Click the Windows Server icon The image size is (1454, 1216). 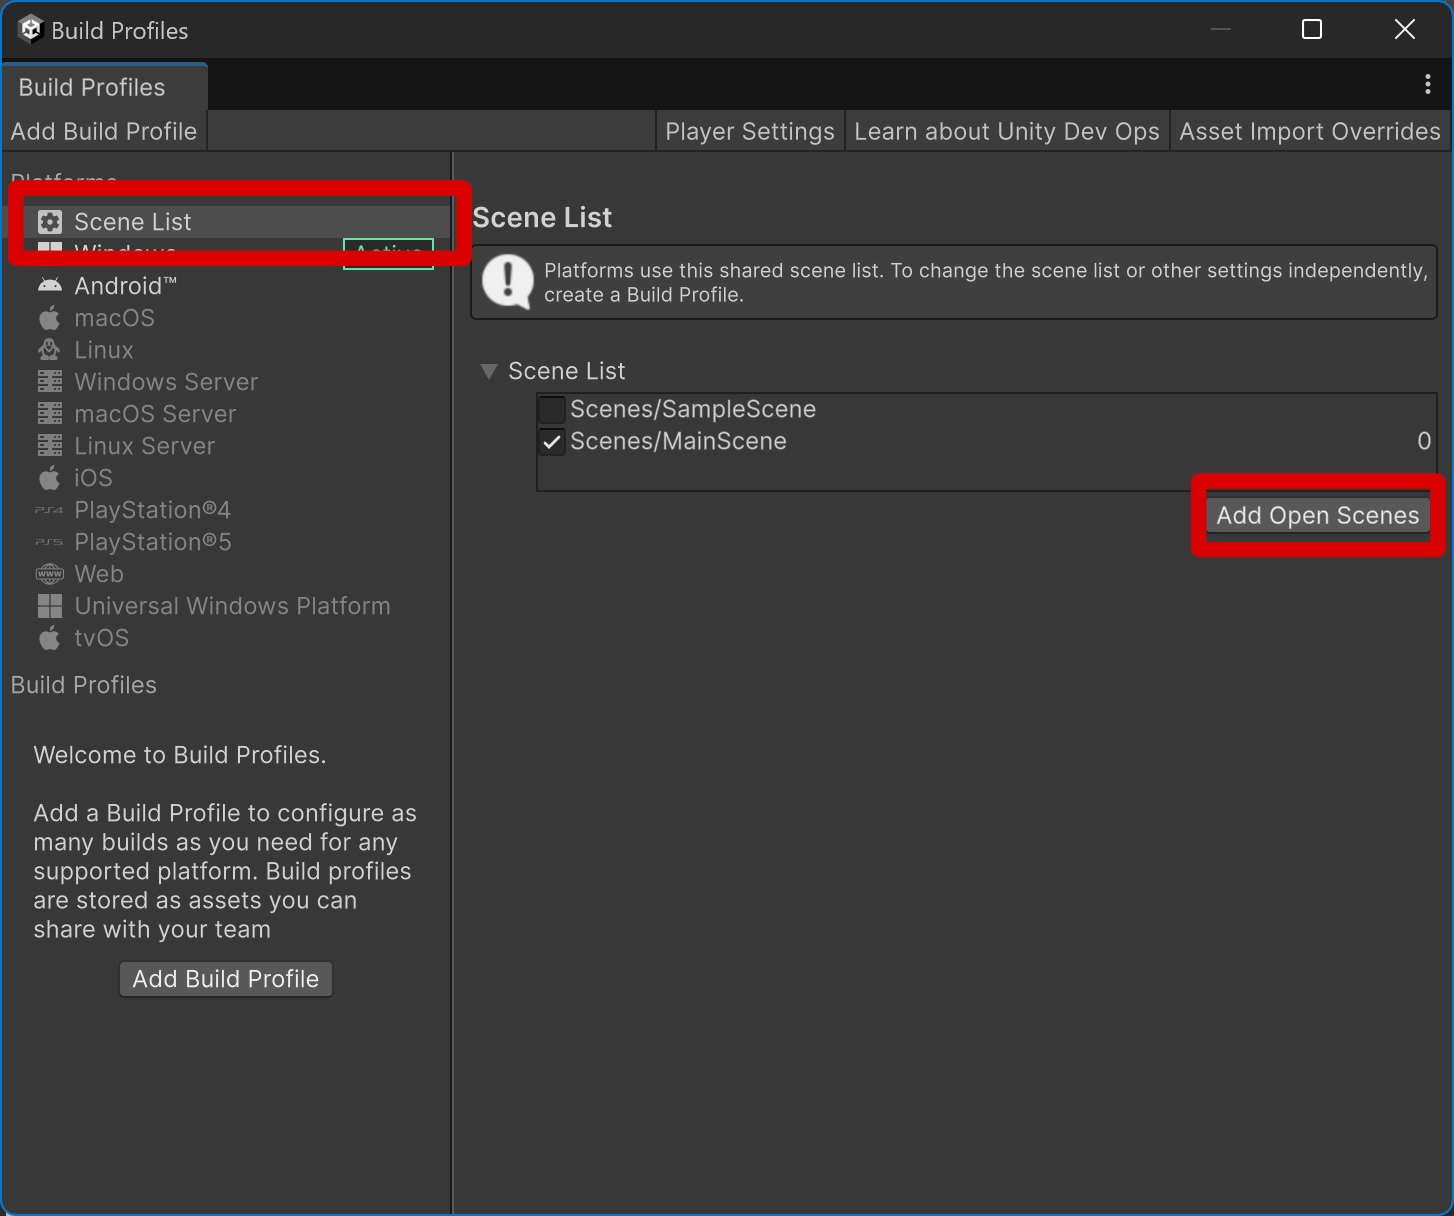pyautogui.click(x=50, y=382)
